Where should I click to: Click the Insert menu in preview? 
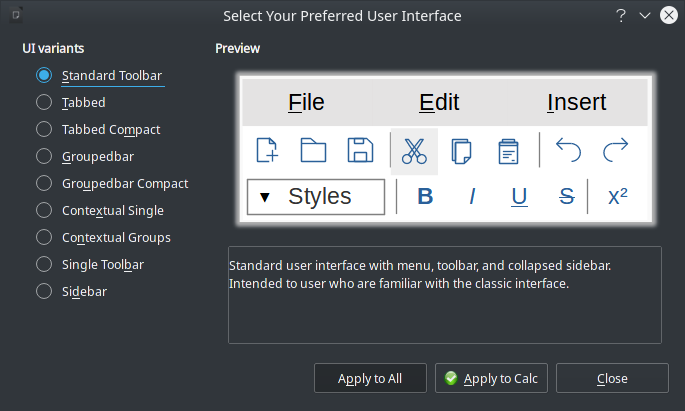[x=576, y=102]
